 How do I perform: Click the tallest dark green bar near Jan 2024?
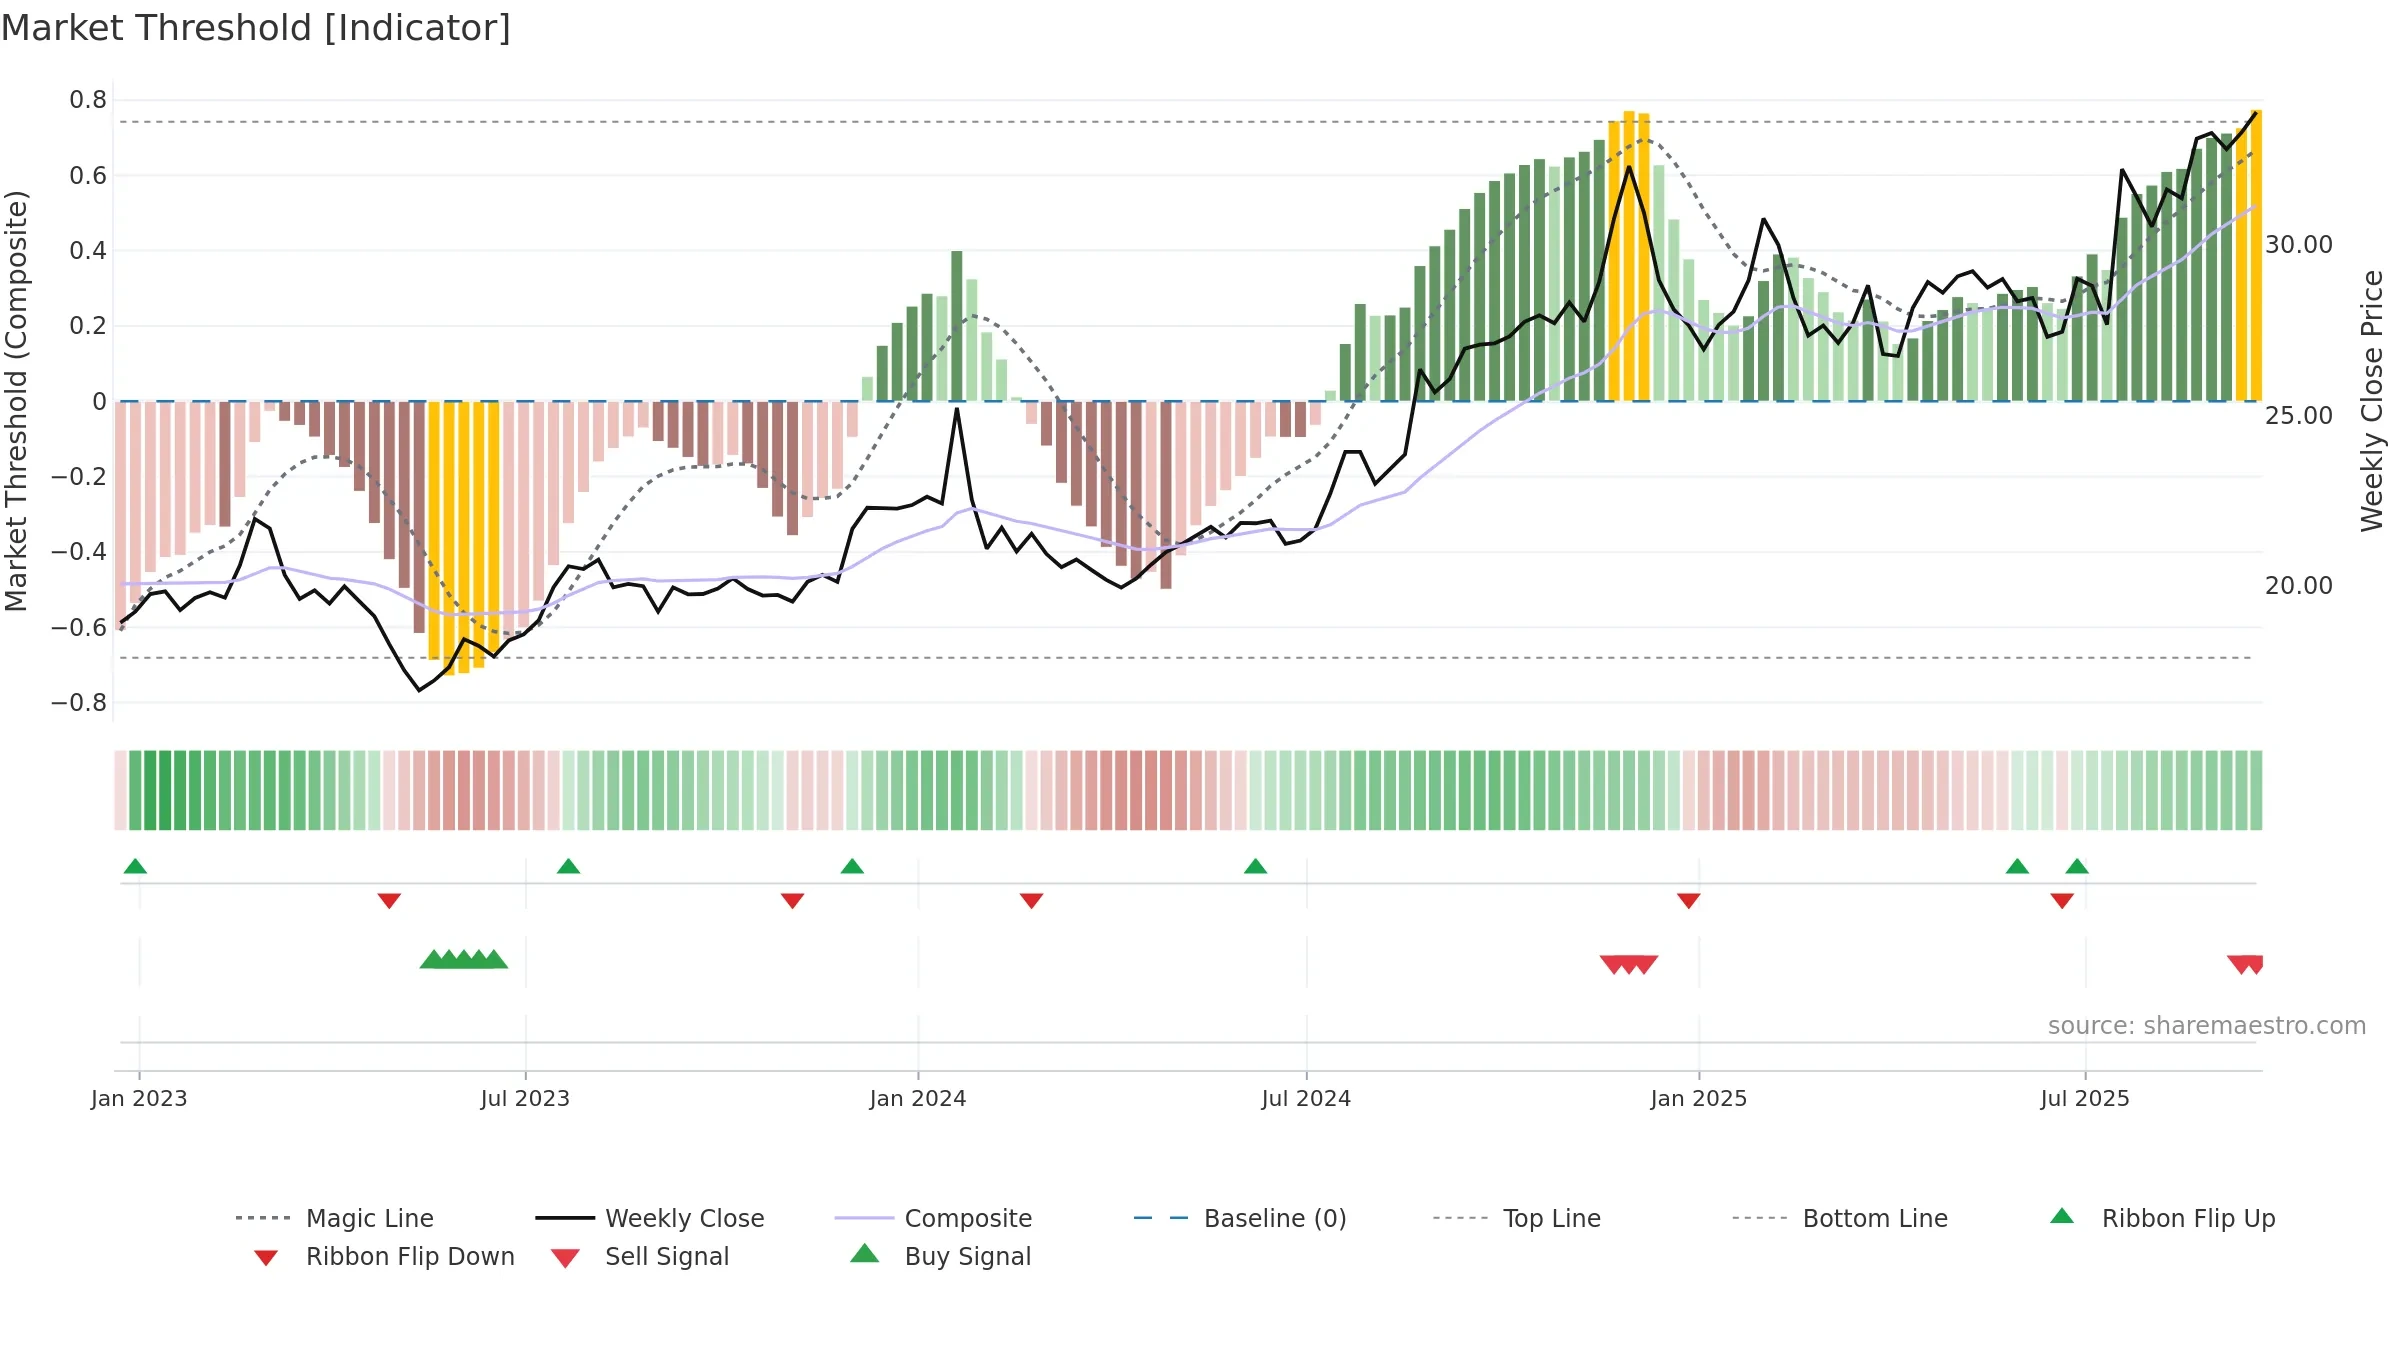click(957, 326)
